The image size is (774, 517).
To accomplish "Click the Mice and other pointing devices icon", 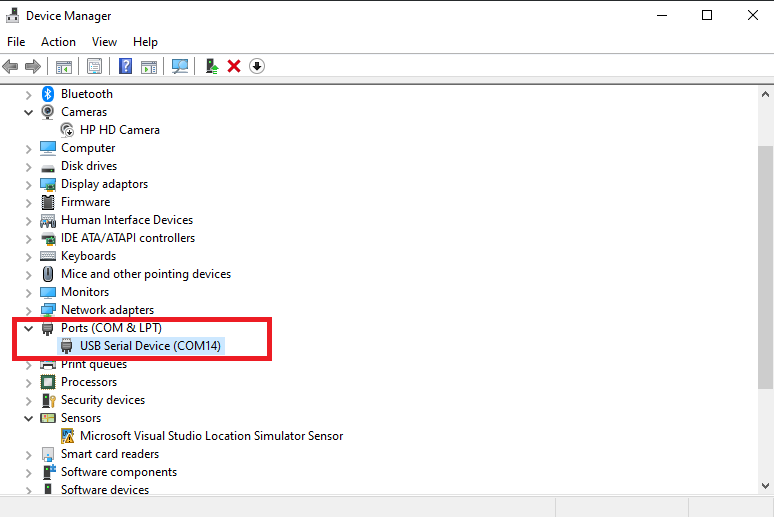I will pyautogui.click(x=48, y=274).
